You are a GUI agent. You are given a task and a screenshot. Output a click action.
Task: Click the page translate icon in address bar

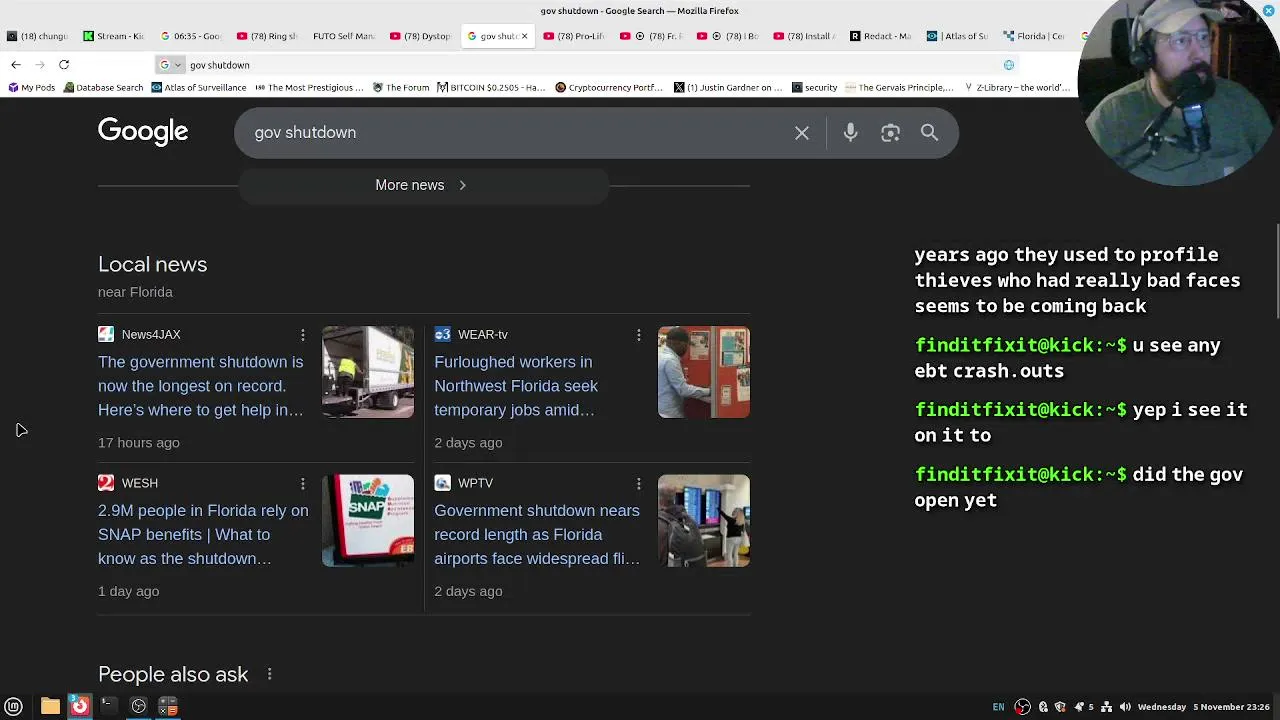(x=1009, y=65)
